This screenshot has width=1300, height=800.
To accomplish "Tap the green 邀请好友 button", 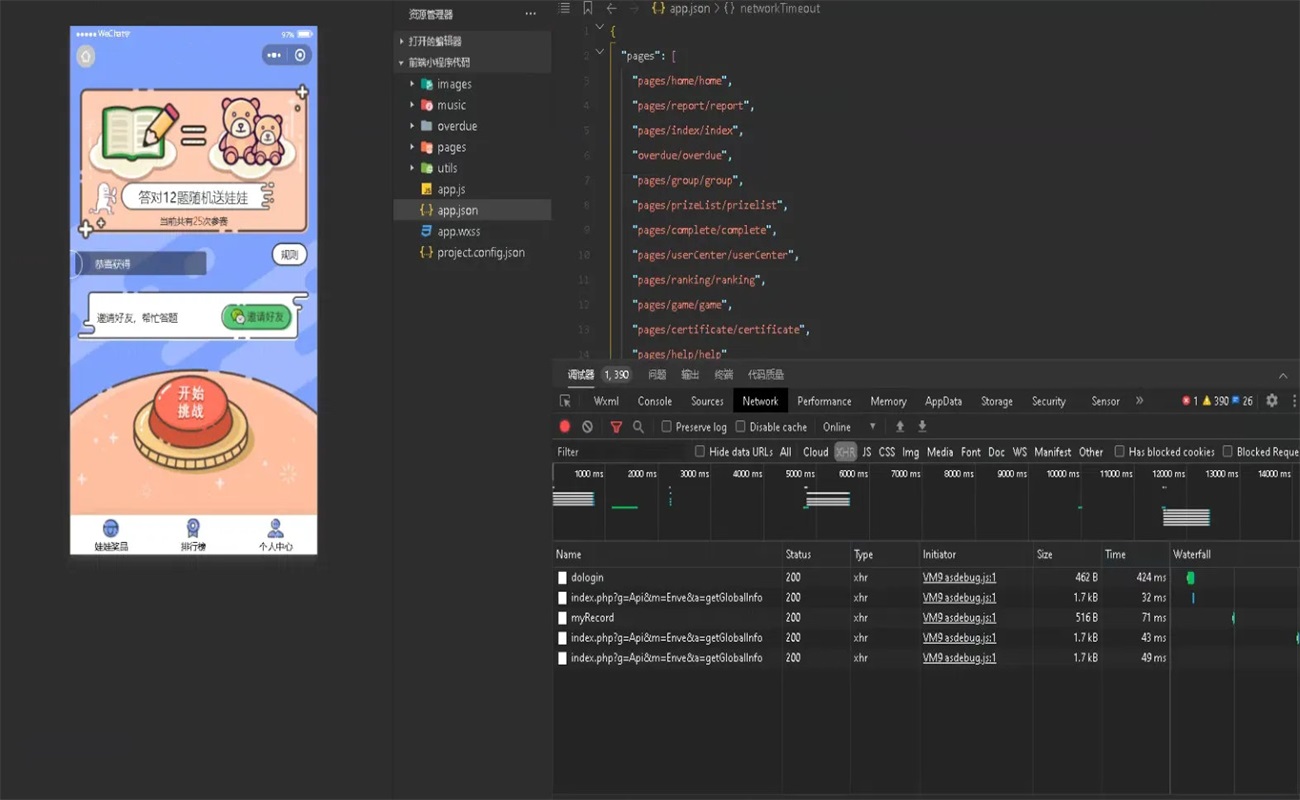I will (x=257, y=317).
